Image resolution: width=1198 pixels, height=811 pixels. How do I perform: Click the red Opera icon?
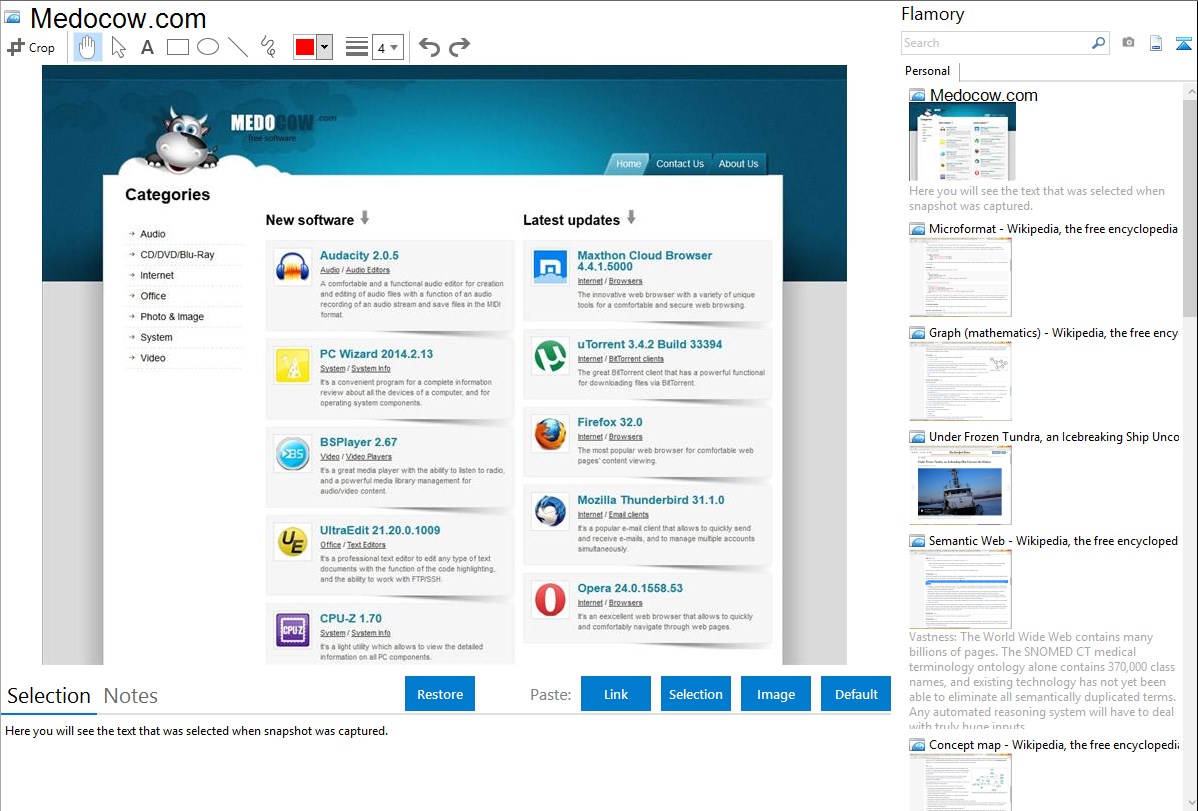(x=550, y=600)
